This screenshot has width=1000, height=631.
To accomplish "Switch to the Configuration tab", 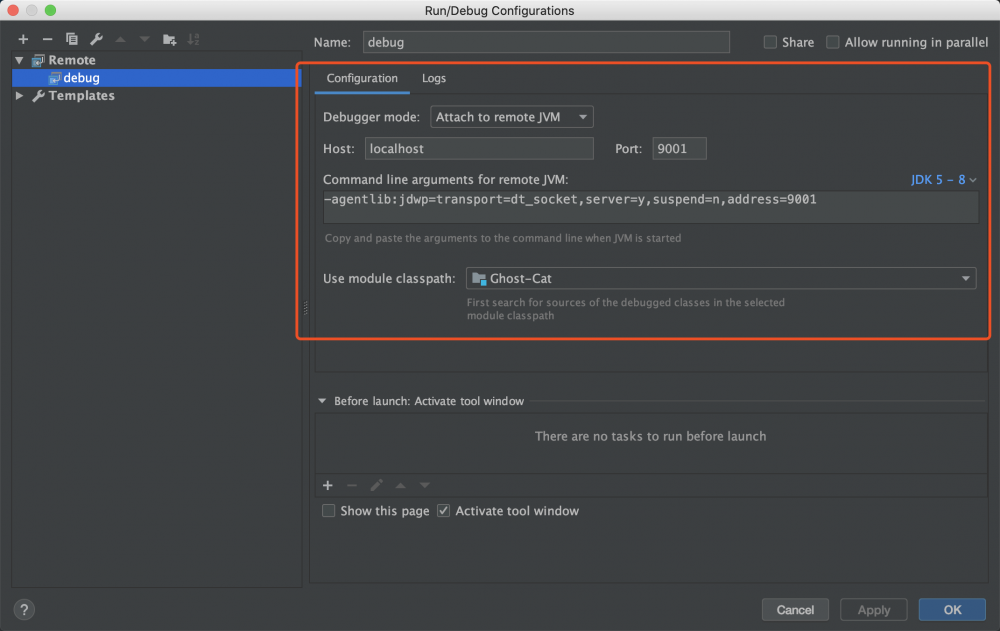I will pos(362,78).
